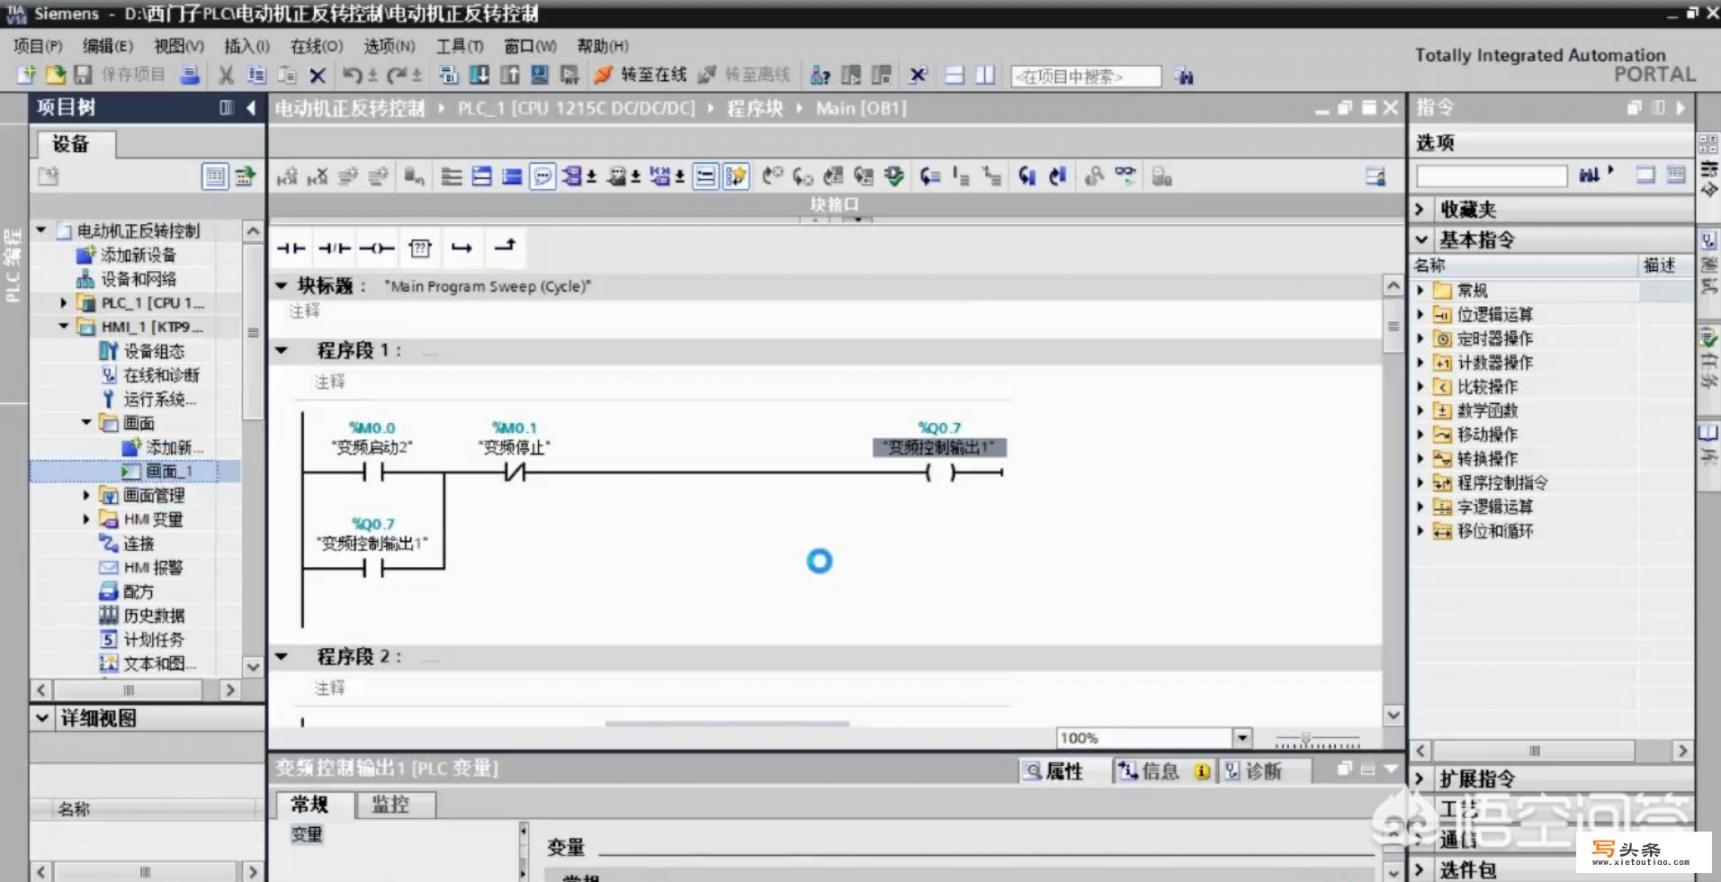This screenshot has height=882, width=1721.
Task: Expand 位逻辑运算 instruction folder
Action: click(1420, 314)
